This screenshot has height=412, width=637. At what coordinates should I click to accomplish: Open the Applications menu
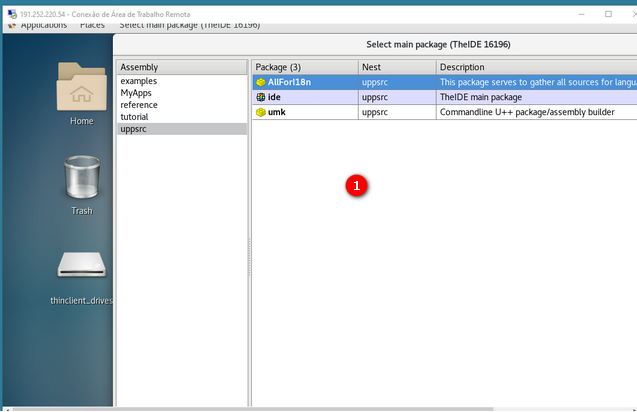pyautogui.click(x=43, y=25)
